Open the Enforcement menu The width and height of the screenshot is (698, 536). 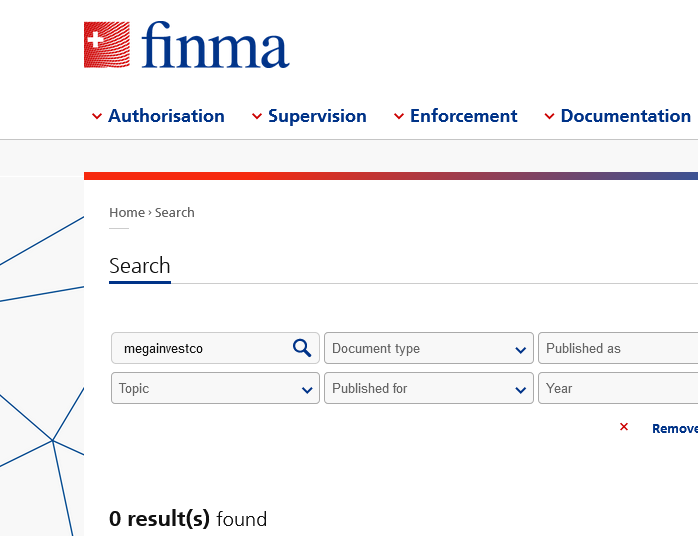point(463,116)
